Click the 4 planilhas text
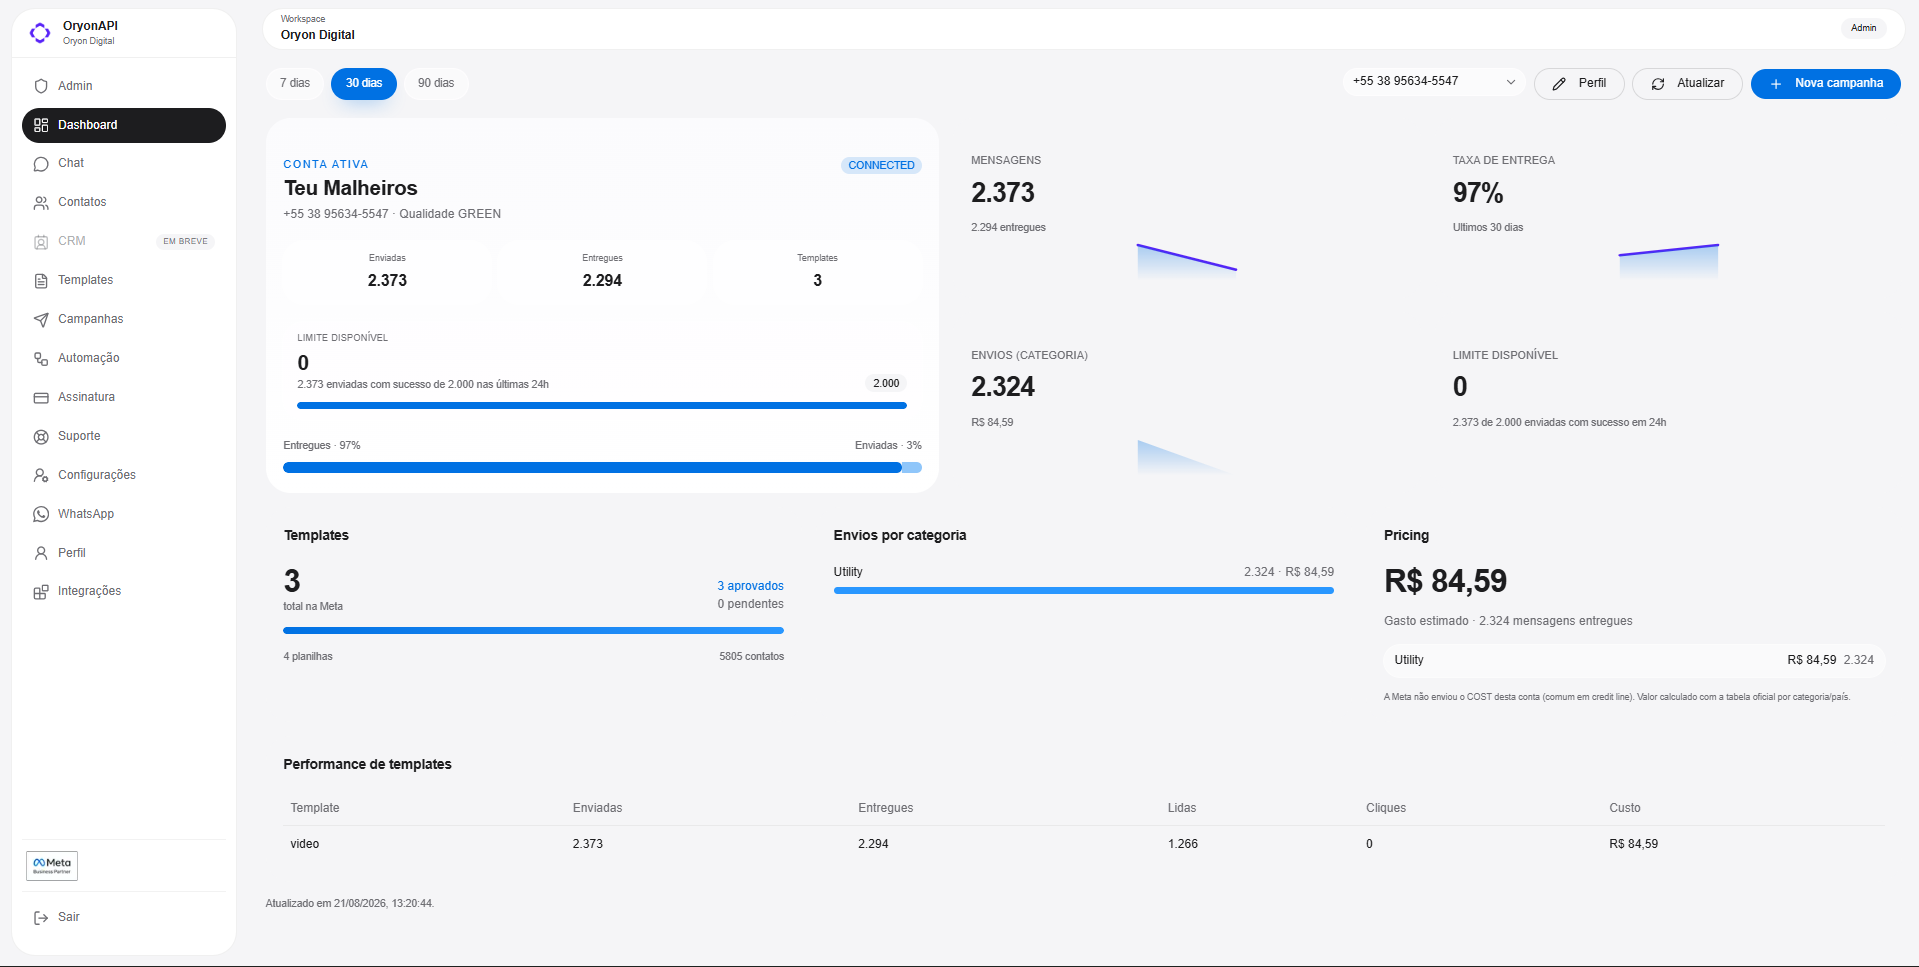The height and width of the screenshot is (967, 1919). coord(308,657)
